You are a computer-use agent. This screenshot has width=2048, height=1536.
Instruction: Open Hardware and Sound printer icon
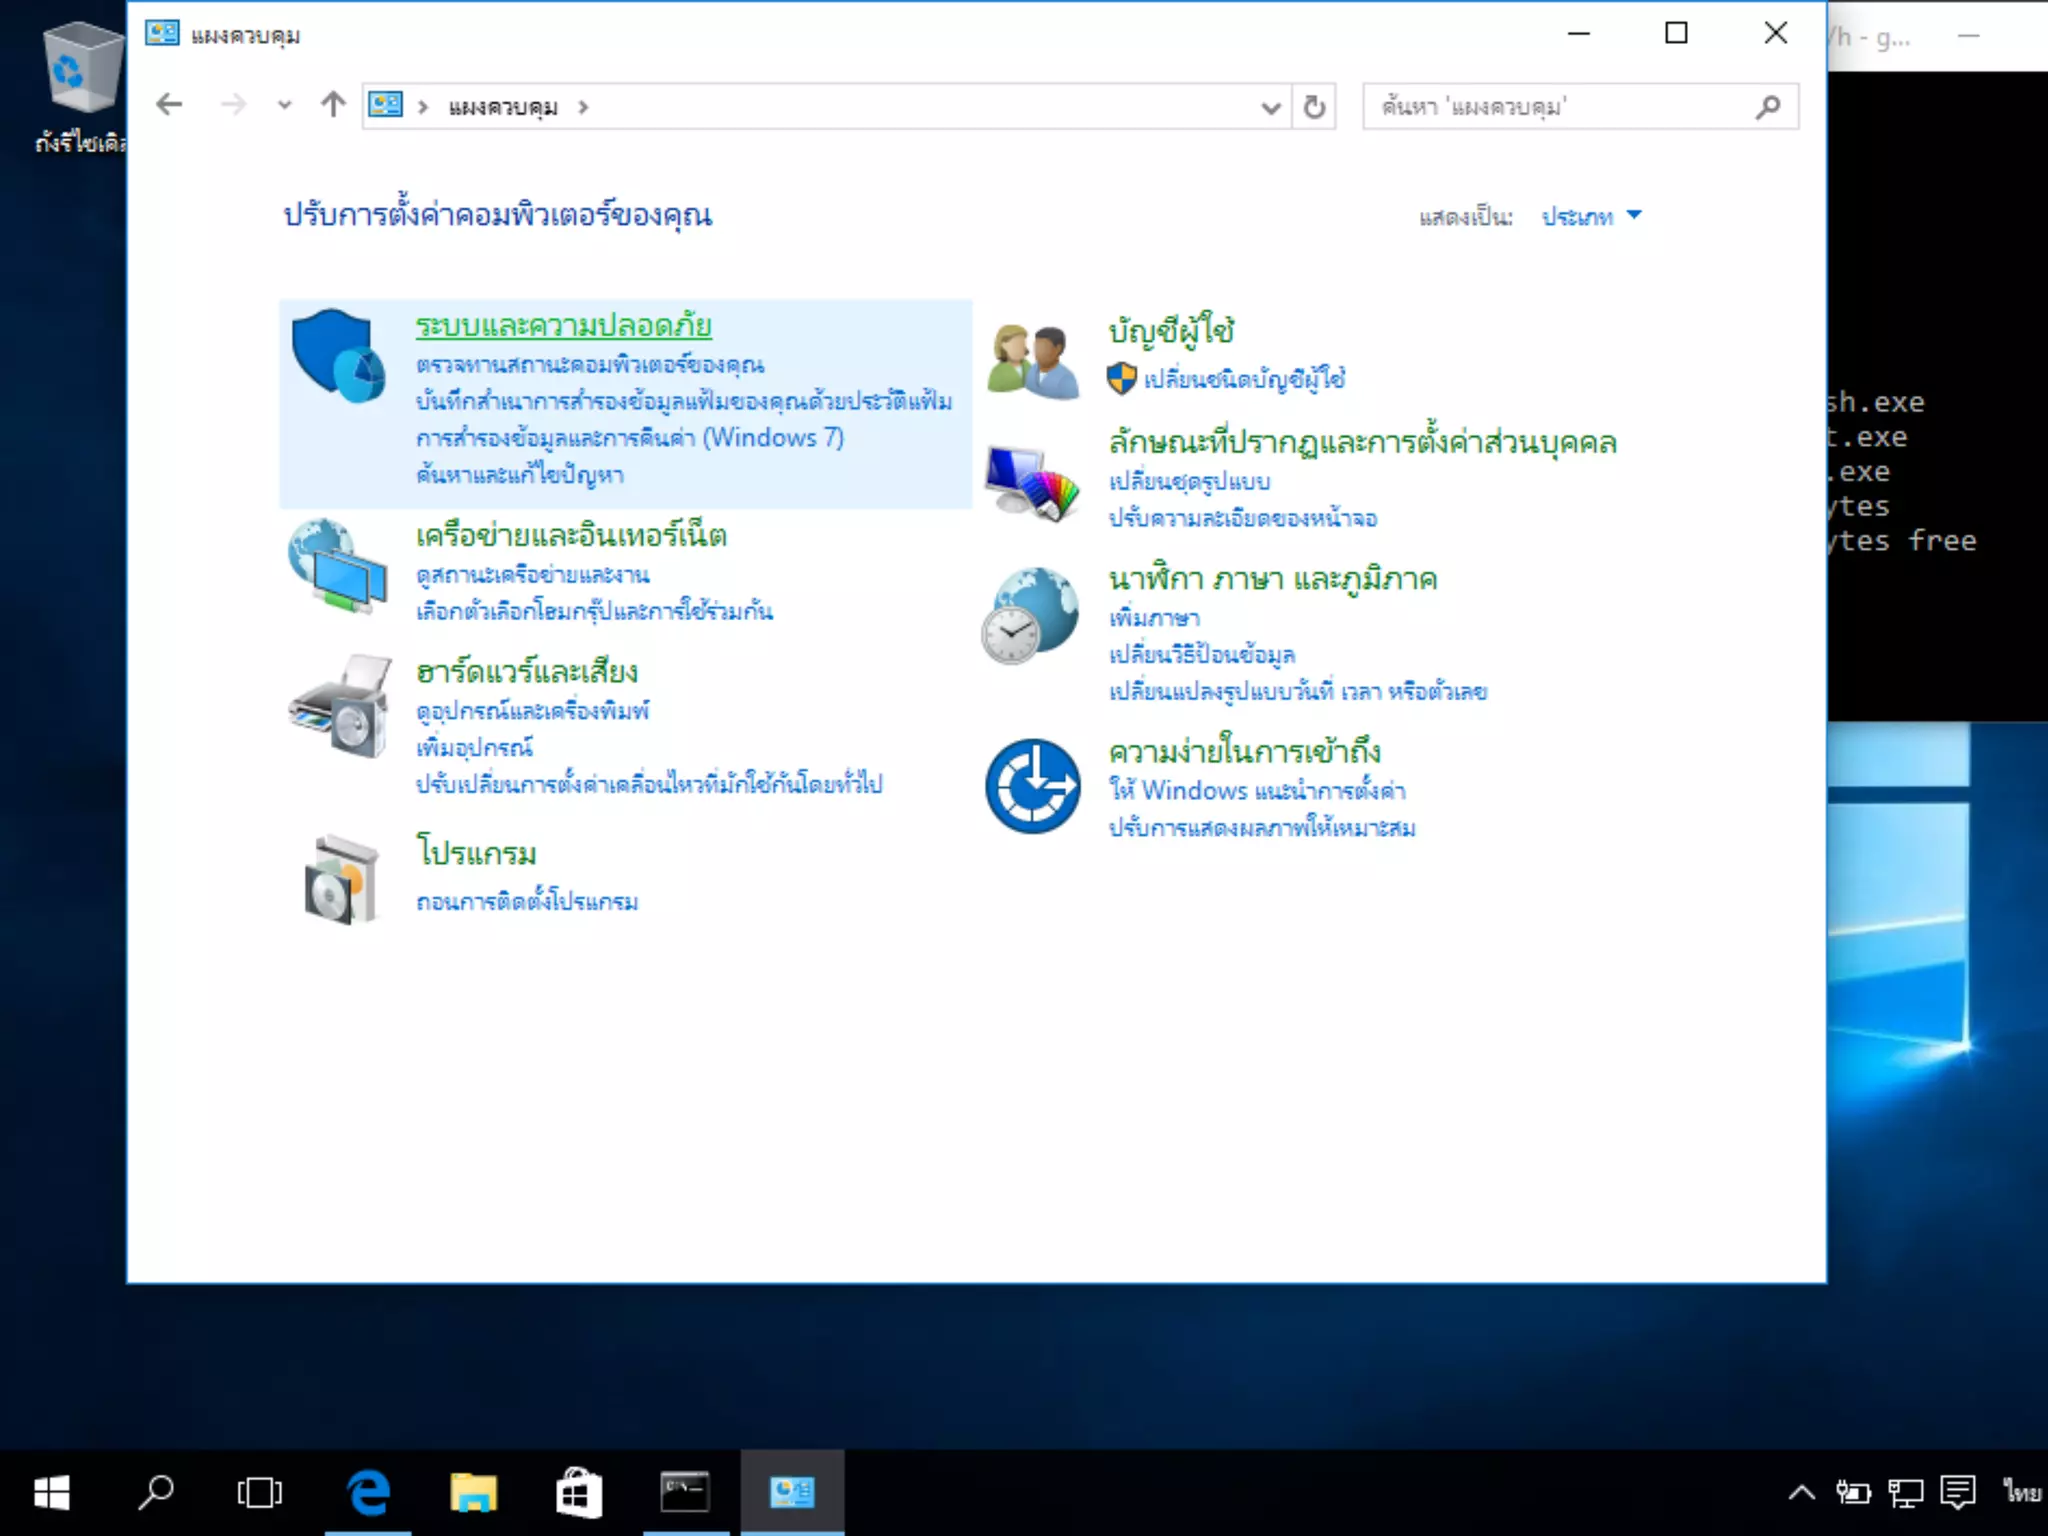click(x=340, y=707)
